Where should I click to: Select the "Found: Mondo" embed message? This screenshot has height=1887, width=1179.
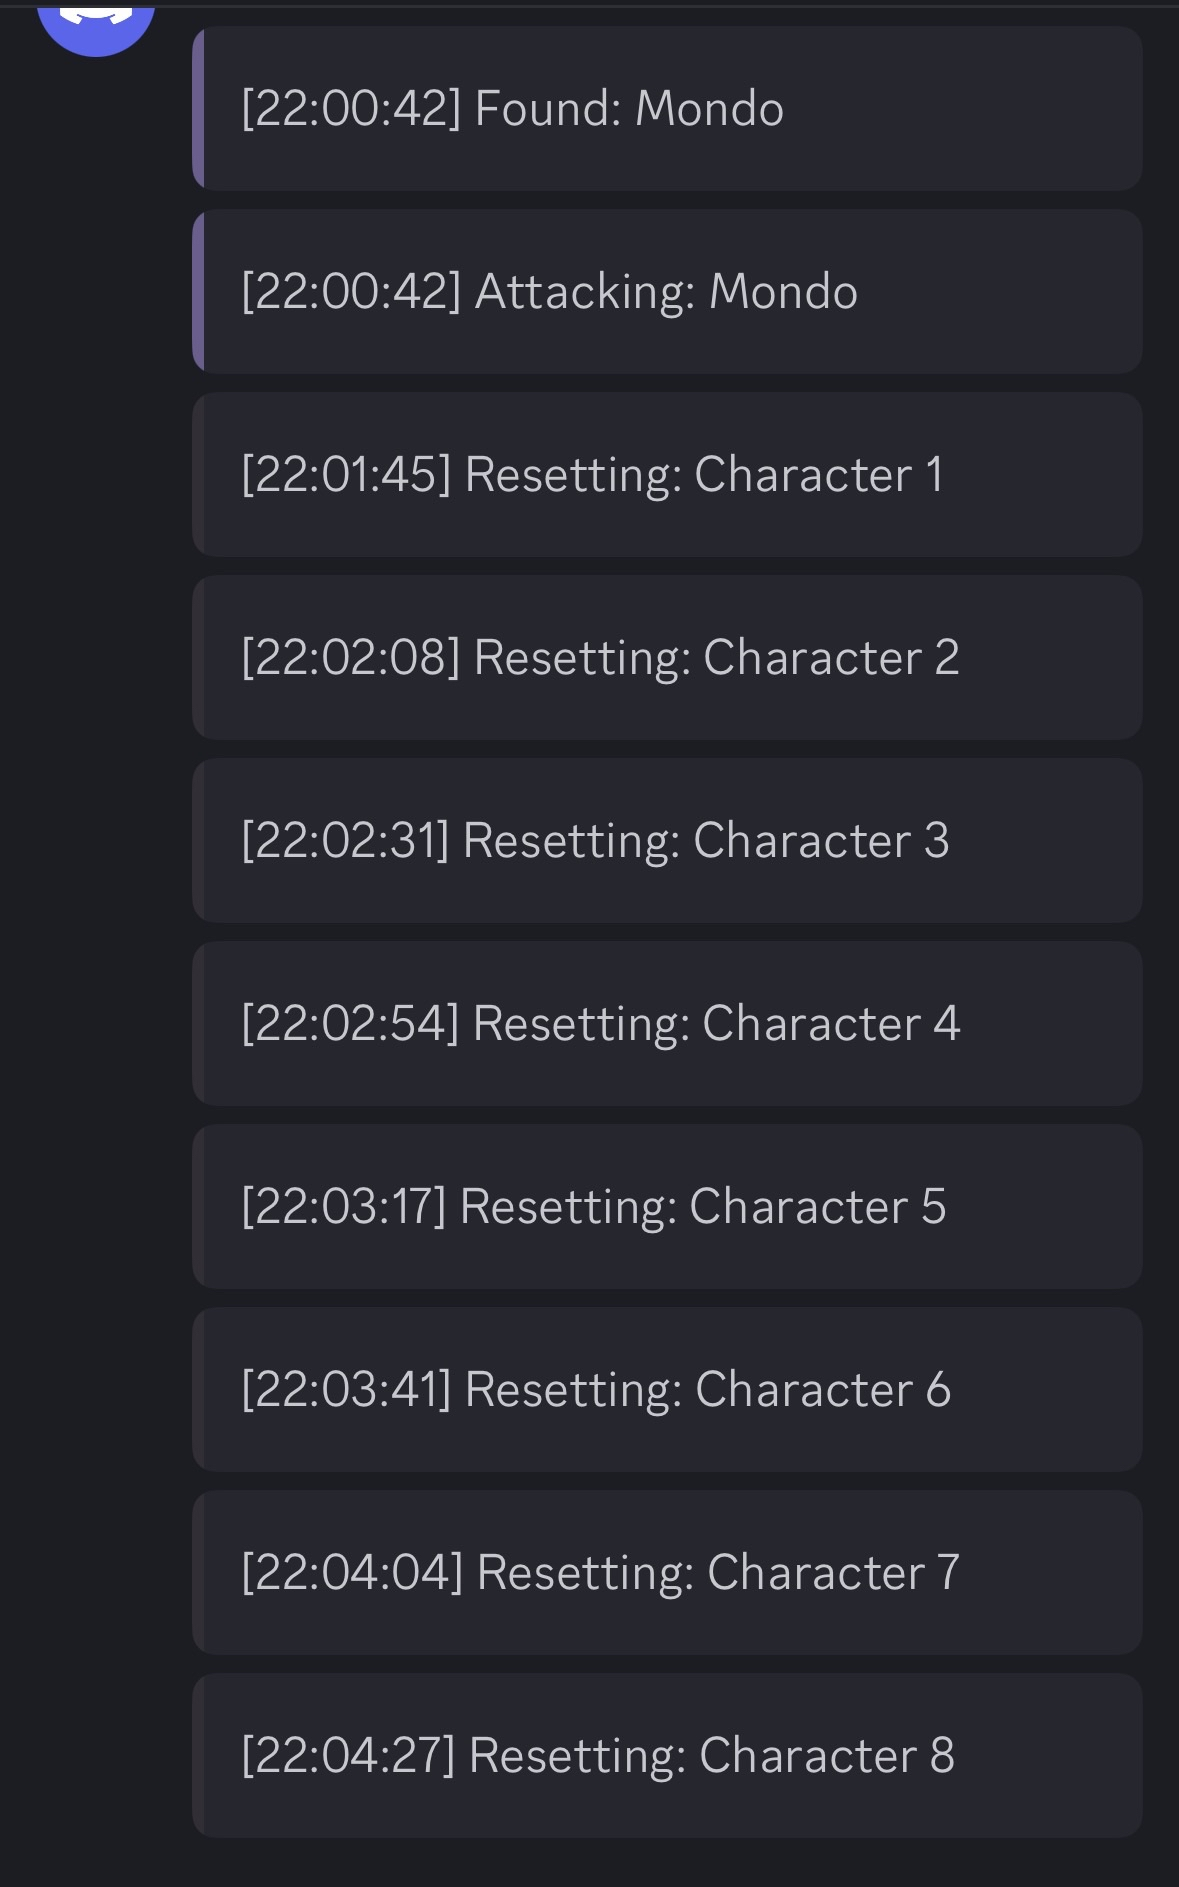pos(666,109)
